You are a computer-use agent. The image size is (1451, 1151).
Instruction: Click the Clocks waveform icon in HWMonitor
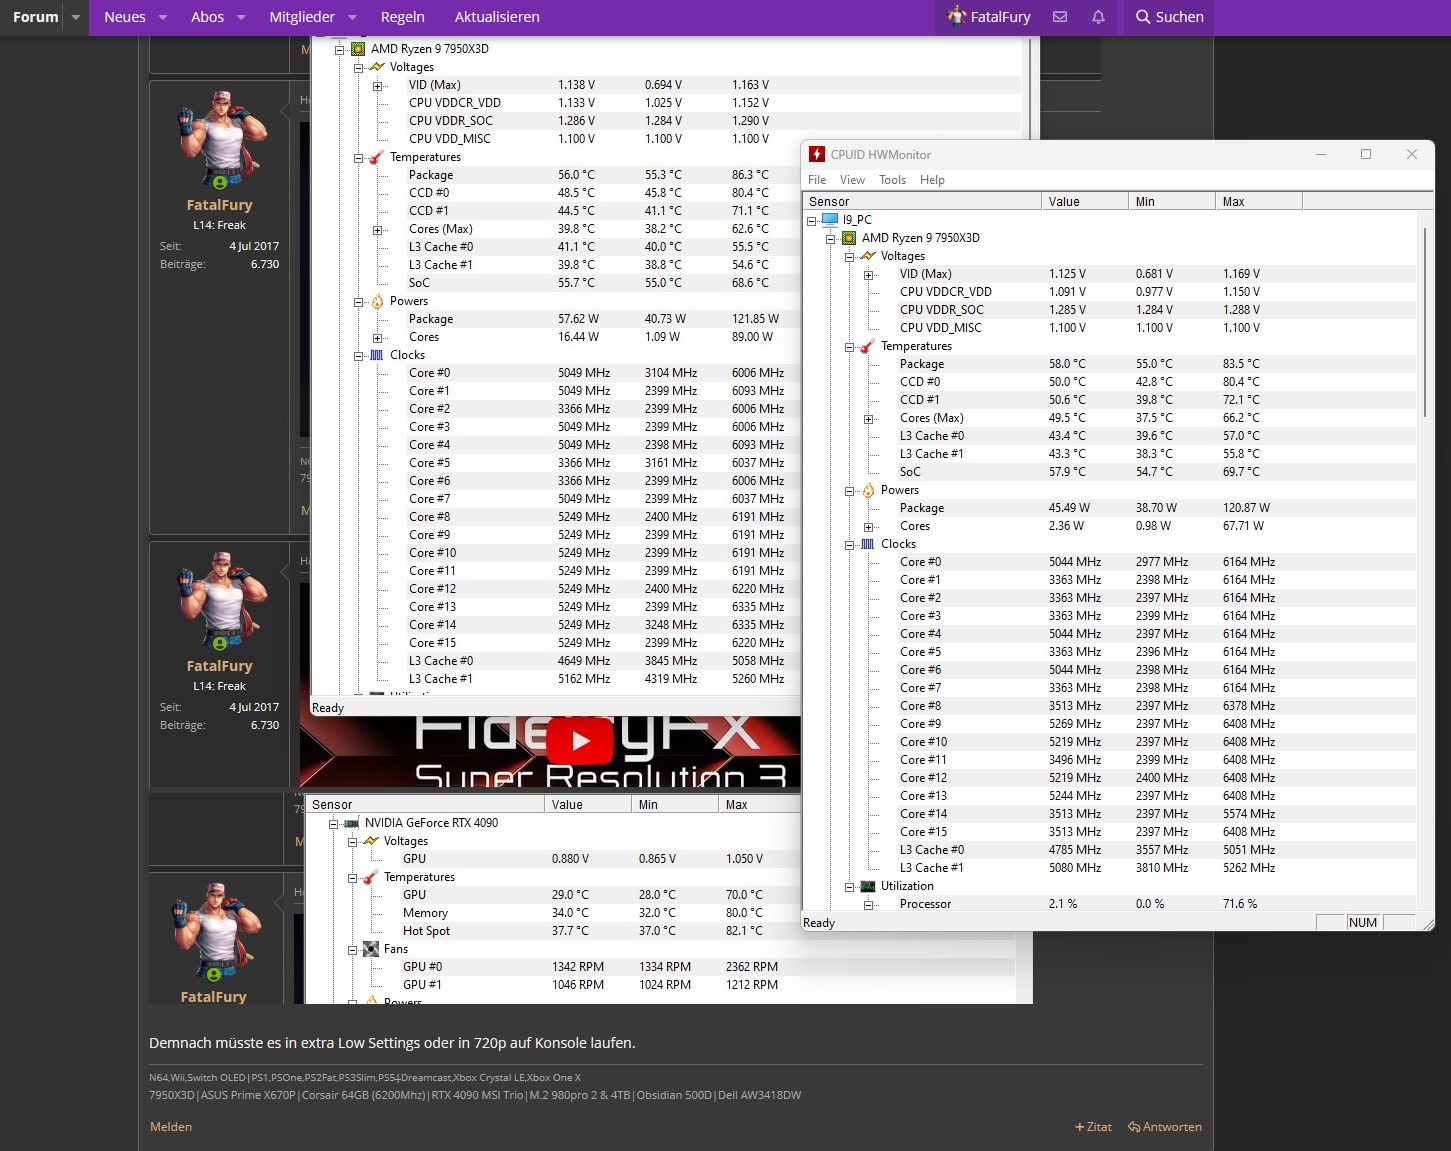[866, 544]
